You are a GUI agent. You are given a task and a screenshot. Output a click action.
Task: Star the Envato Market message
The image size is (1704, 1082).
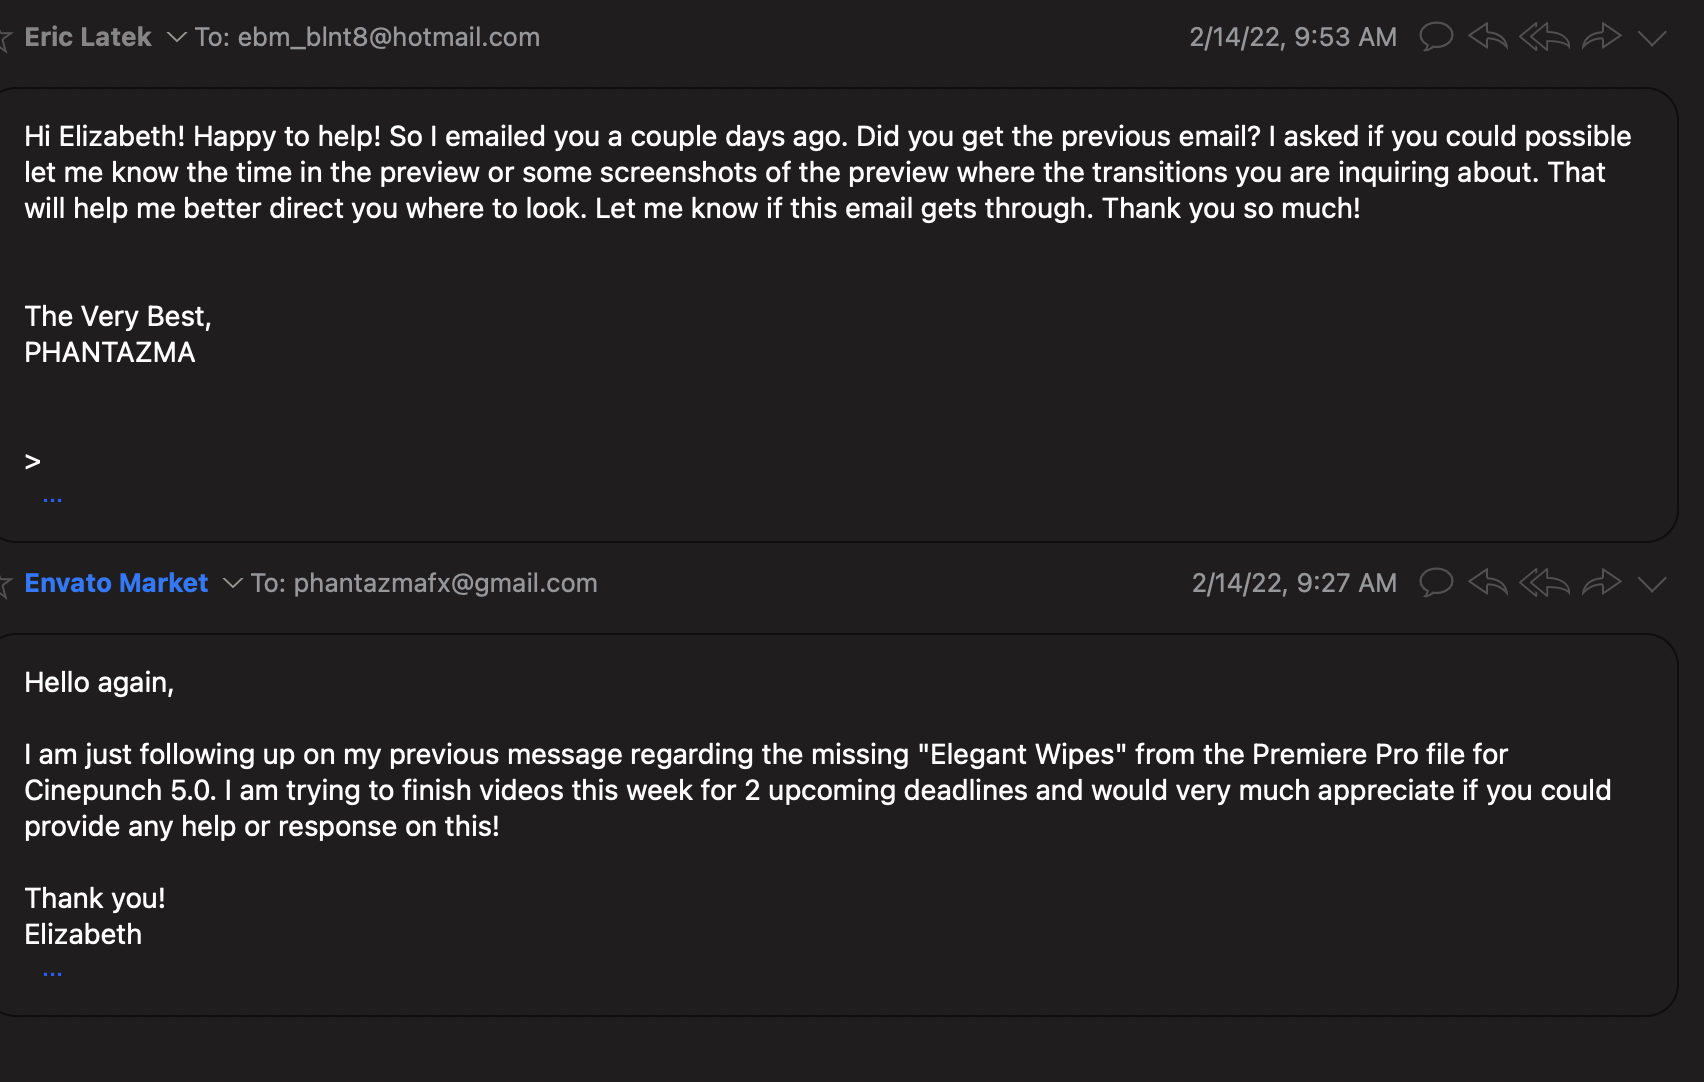click(x=4, y=584)
